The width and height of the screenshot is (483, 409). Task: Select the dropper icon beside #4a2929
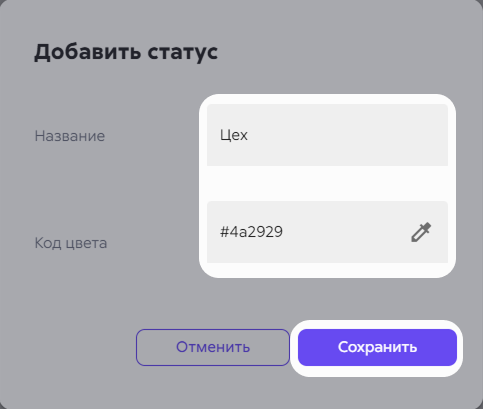[x=421, y=232]
